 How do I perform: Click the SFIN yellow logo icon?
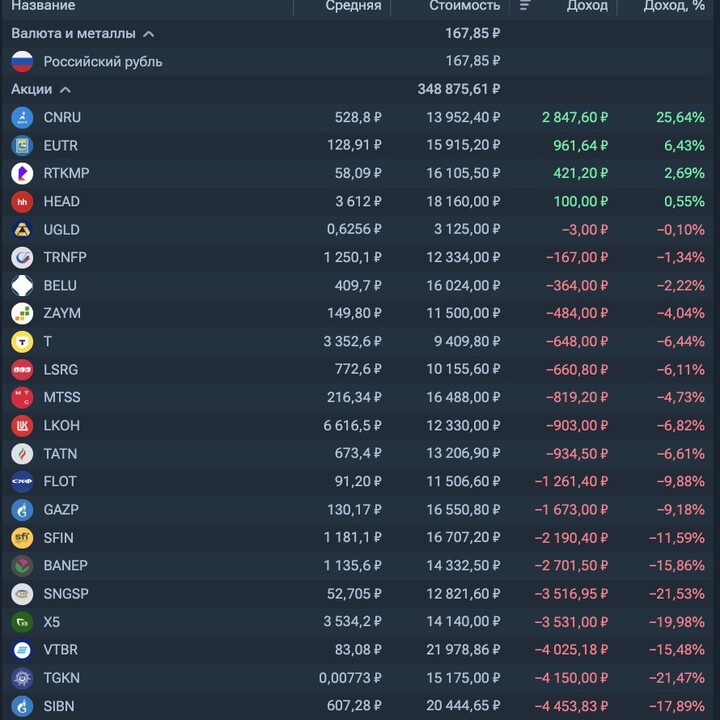point(22,538)
